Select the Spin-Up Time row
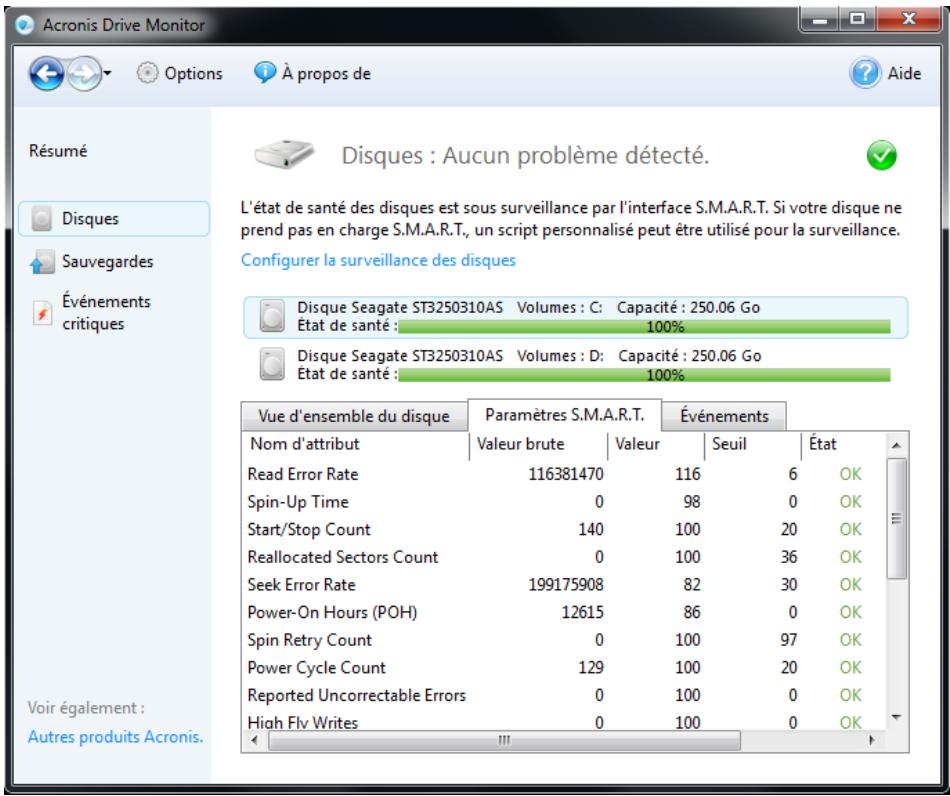 (x=563, y=502)
